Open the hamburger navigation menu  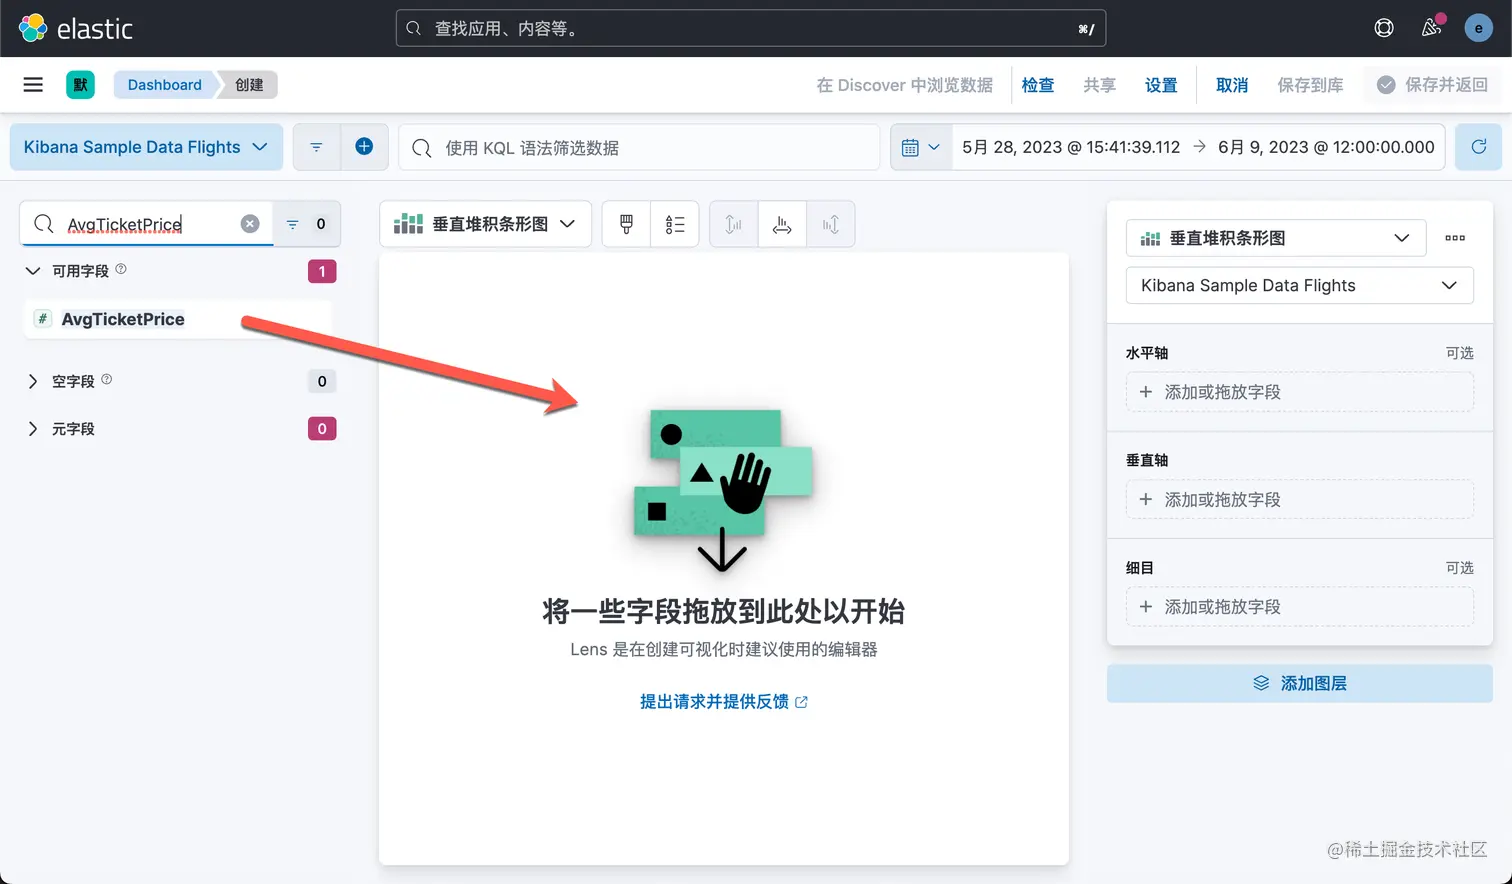coord(33,85)
